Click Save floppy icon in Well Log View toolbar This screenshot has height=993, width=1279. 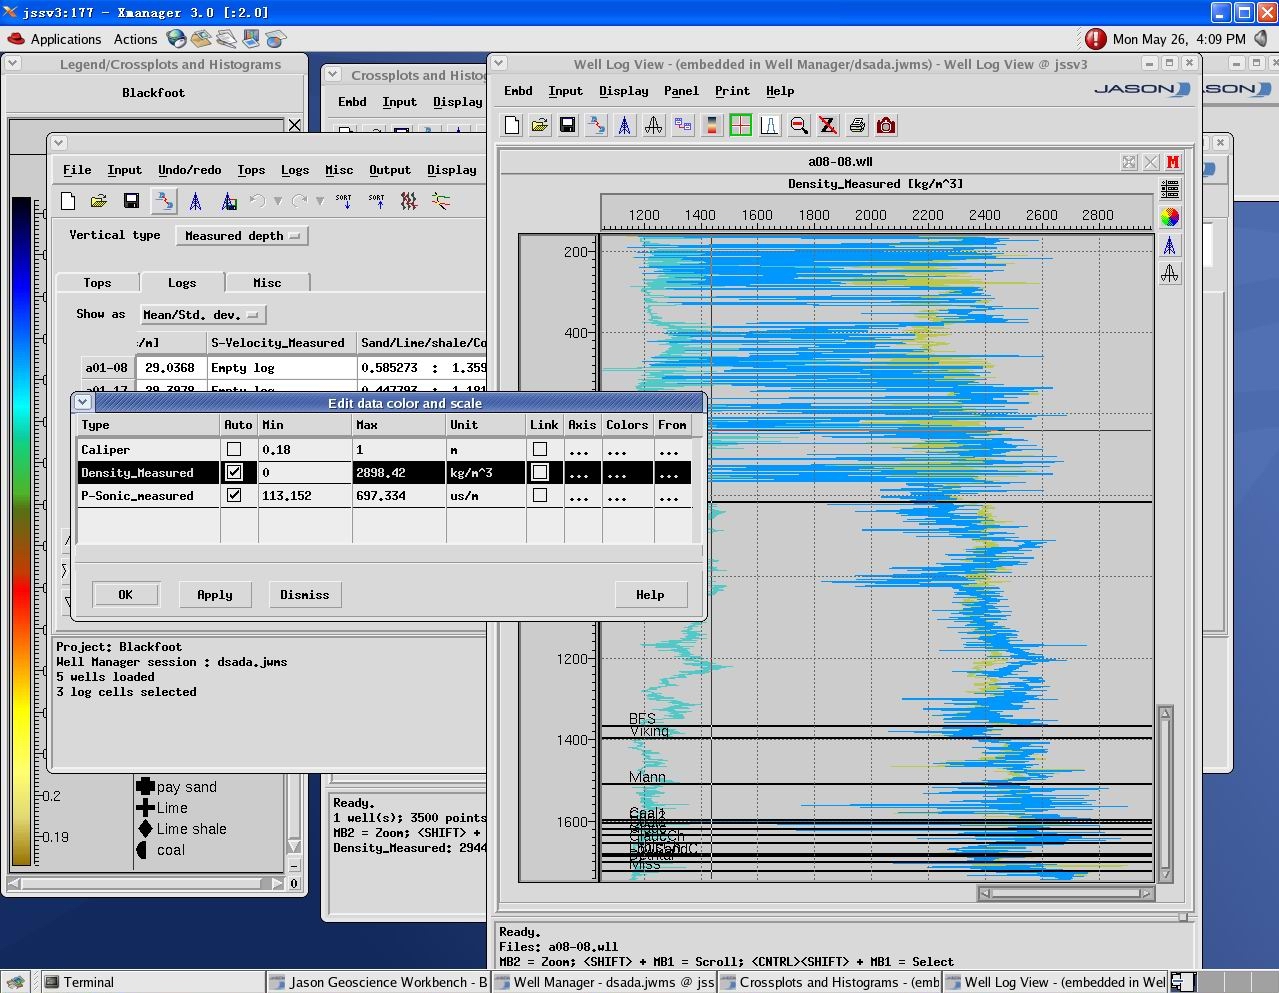(x=568, y=125)
